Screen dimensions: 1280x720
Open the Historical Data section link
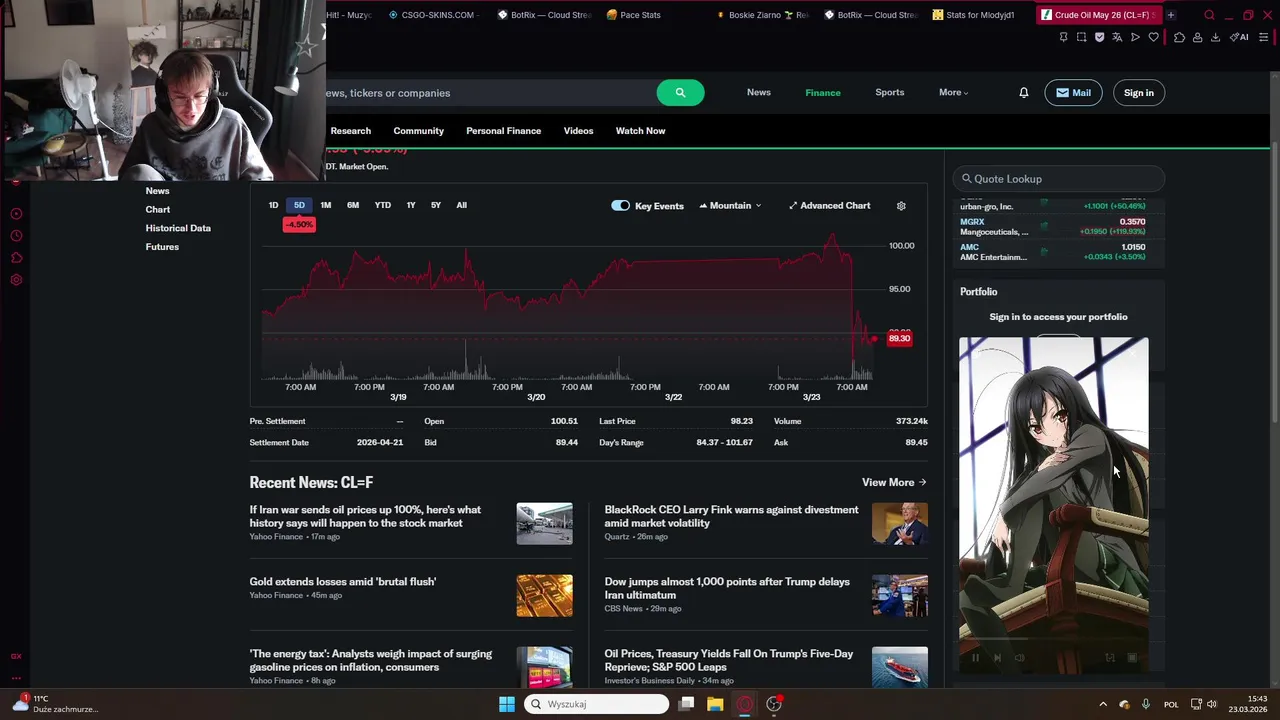tap(178, 228)
